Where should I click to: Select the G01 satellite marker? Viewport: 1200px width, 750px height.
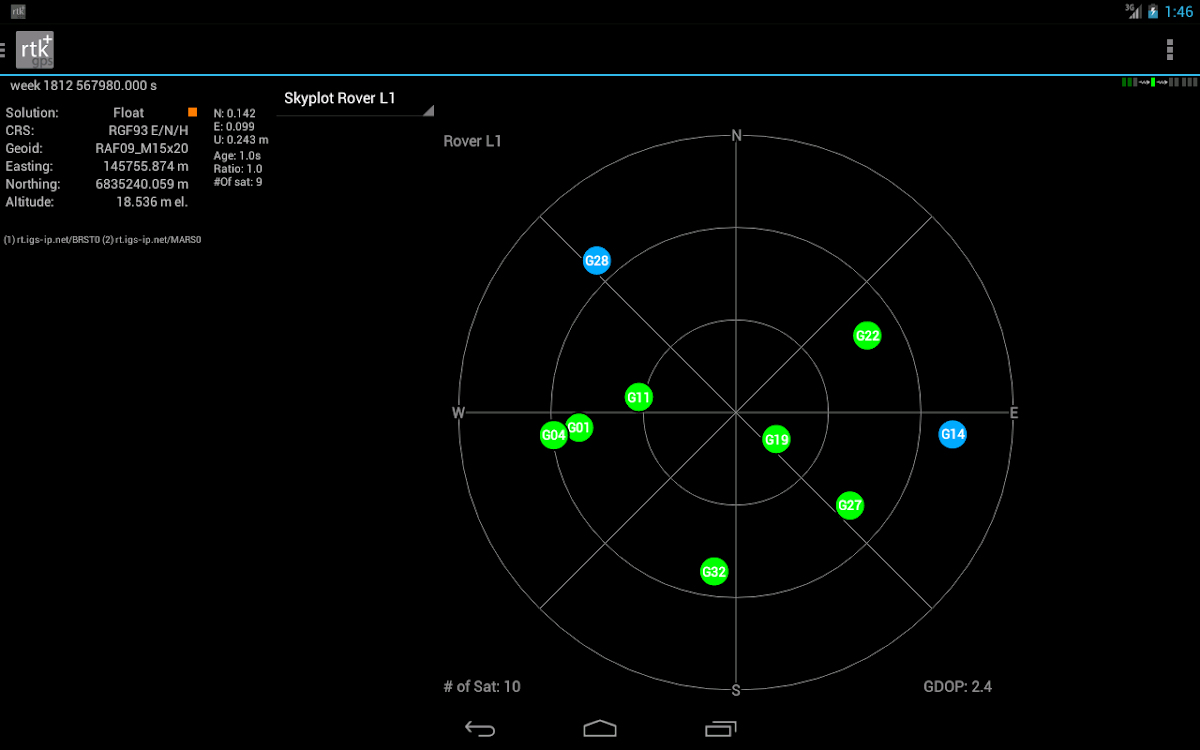580,428
